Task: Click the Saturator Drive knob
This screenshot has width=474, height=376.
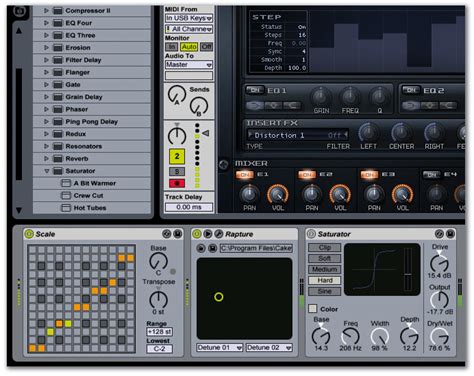Action: pos(439,263)
